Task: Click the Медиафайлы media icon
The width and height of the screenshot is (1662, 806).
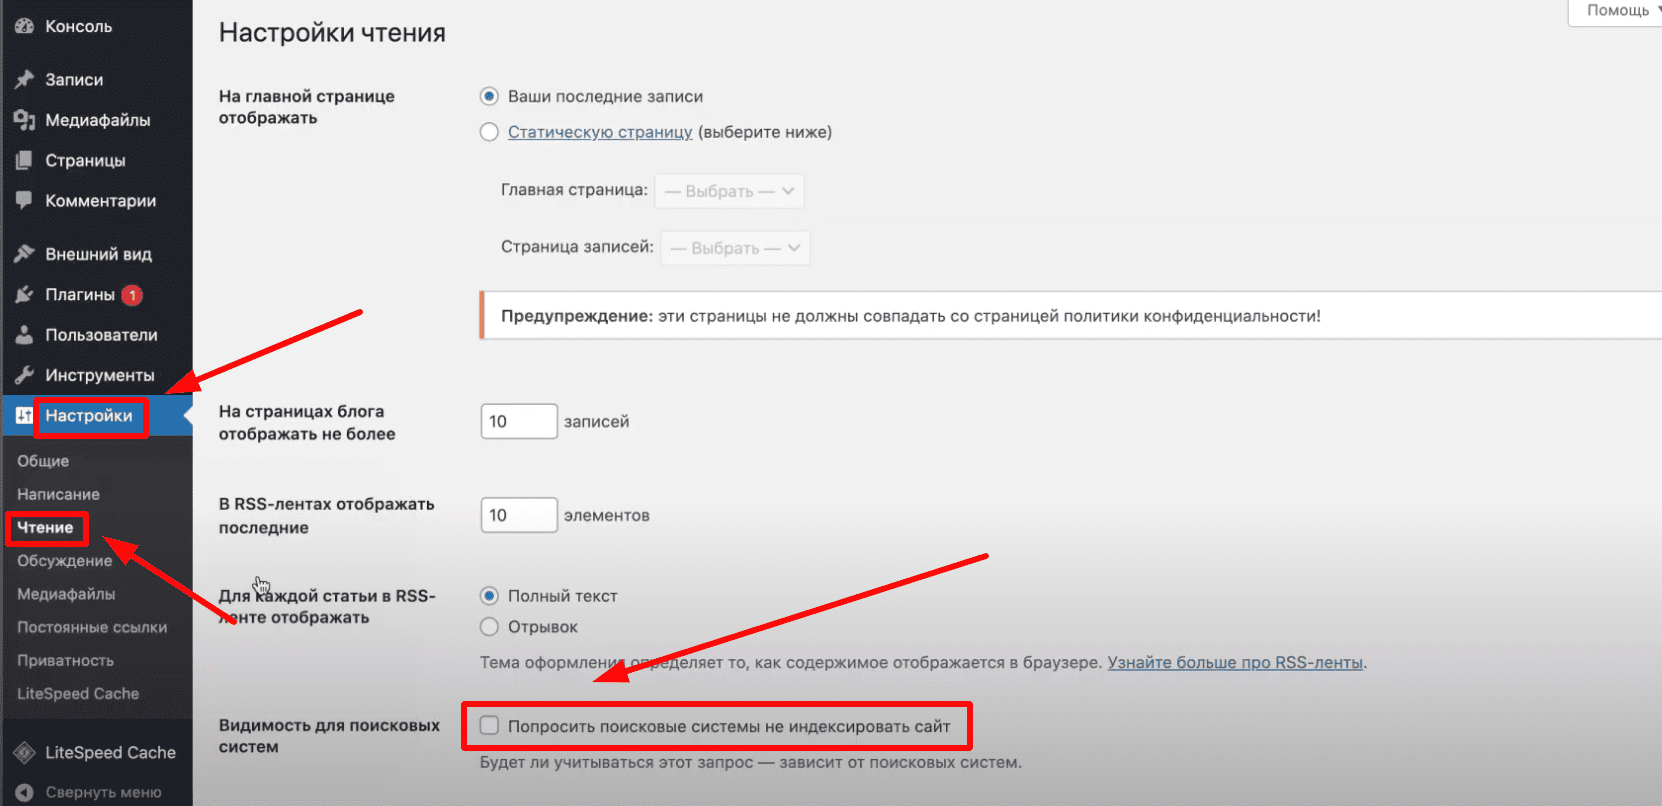Action: (24, 120)
